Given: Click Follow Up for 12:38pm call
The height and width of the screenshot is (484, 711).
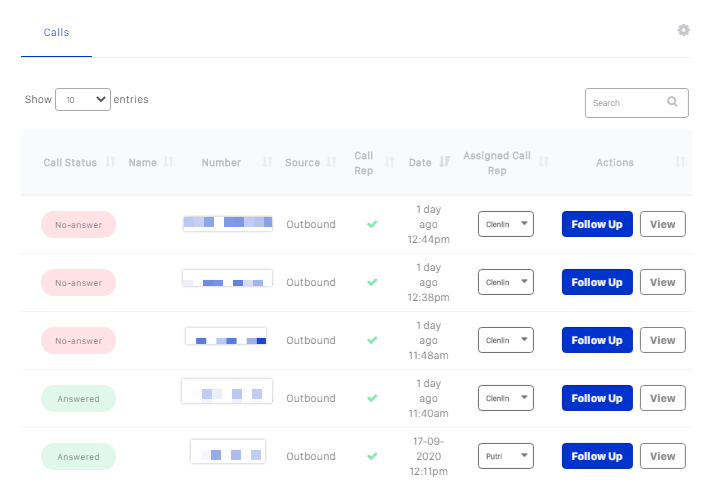Looking at the screenshot, I should coord(597,282).
